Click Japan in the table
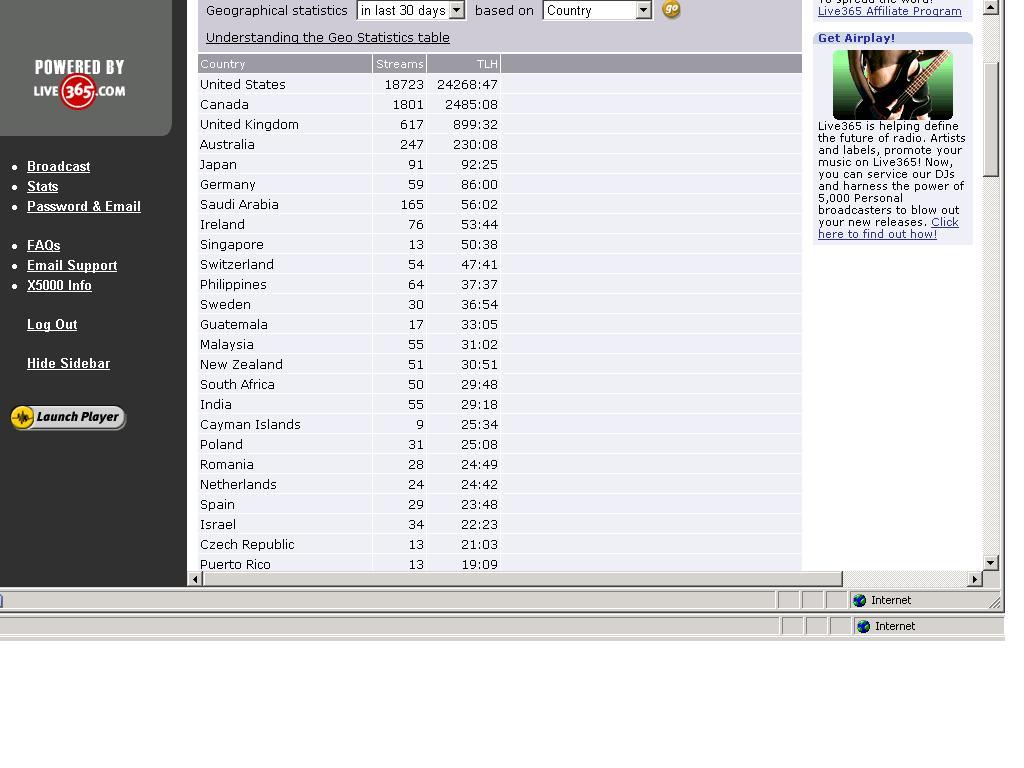The image size is (1024, 768). click(x=218, y=165)
